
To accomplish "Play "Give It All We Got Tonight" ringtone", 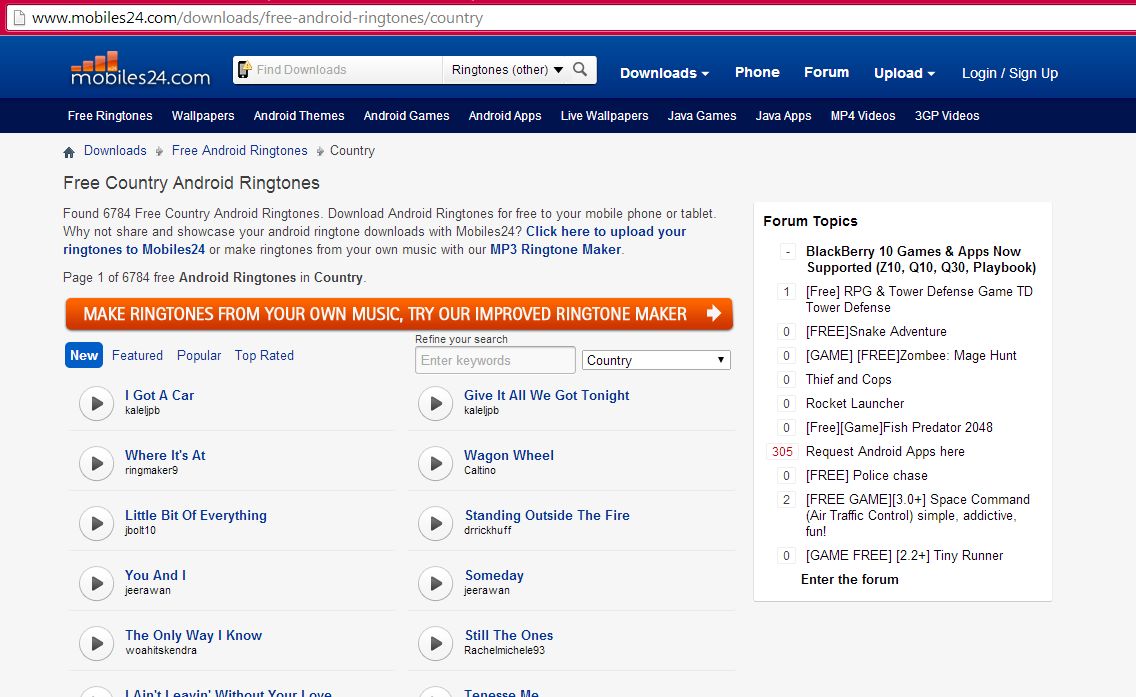I will pyautogui.click(x=435, y=404).
